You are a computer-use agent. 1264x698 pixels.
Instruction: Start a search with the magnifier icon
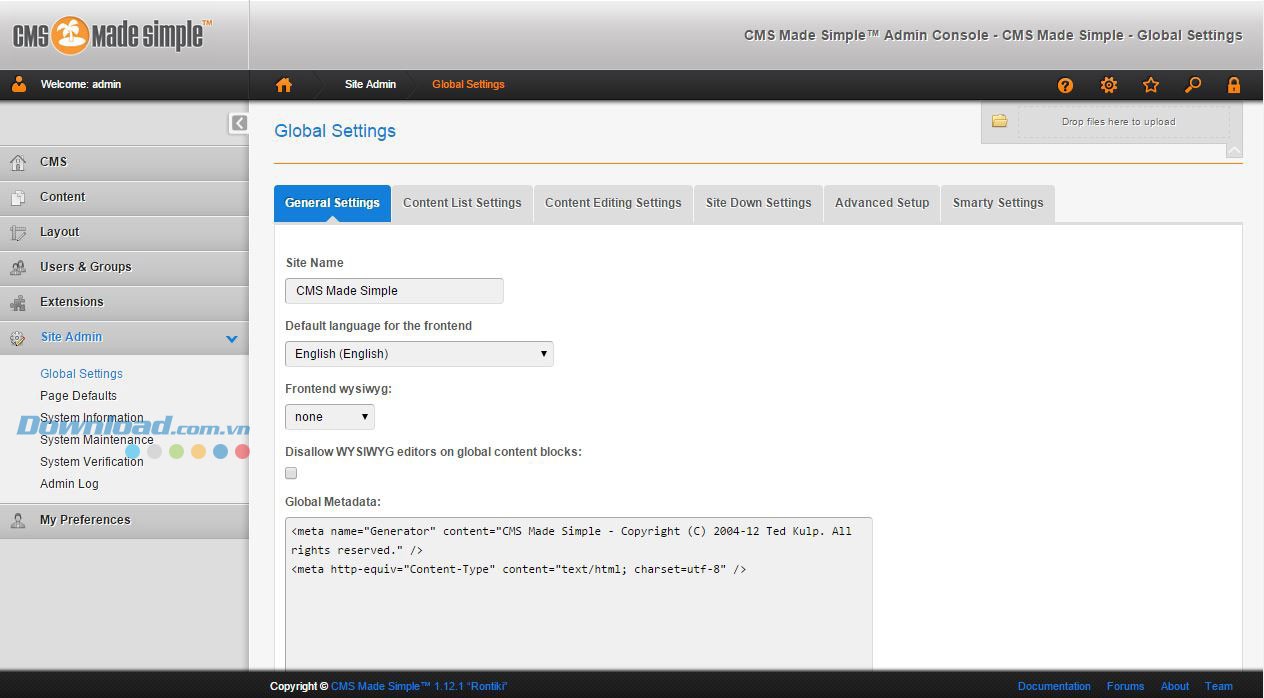1192,85
